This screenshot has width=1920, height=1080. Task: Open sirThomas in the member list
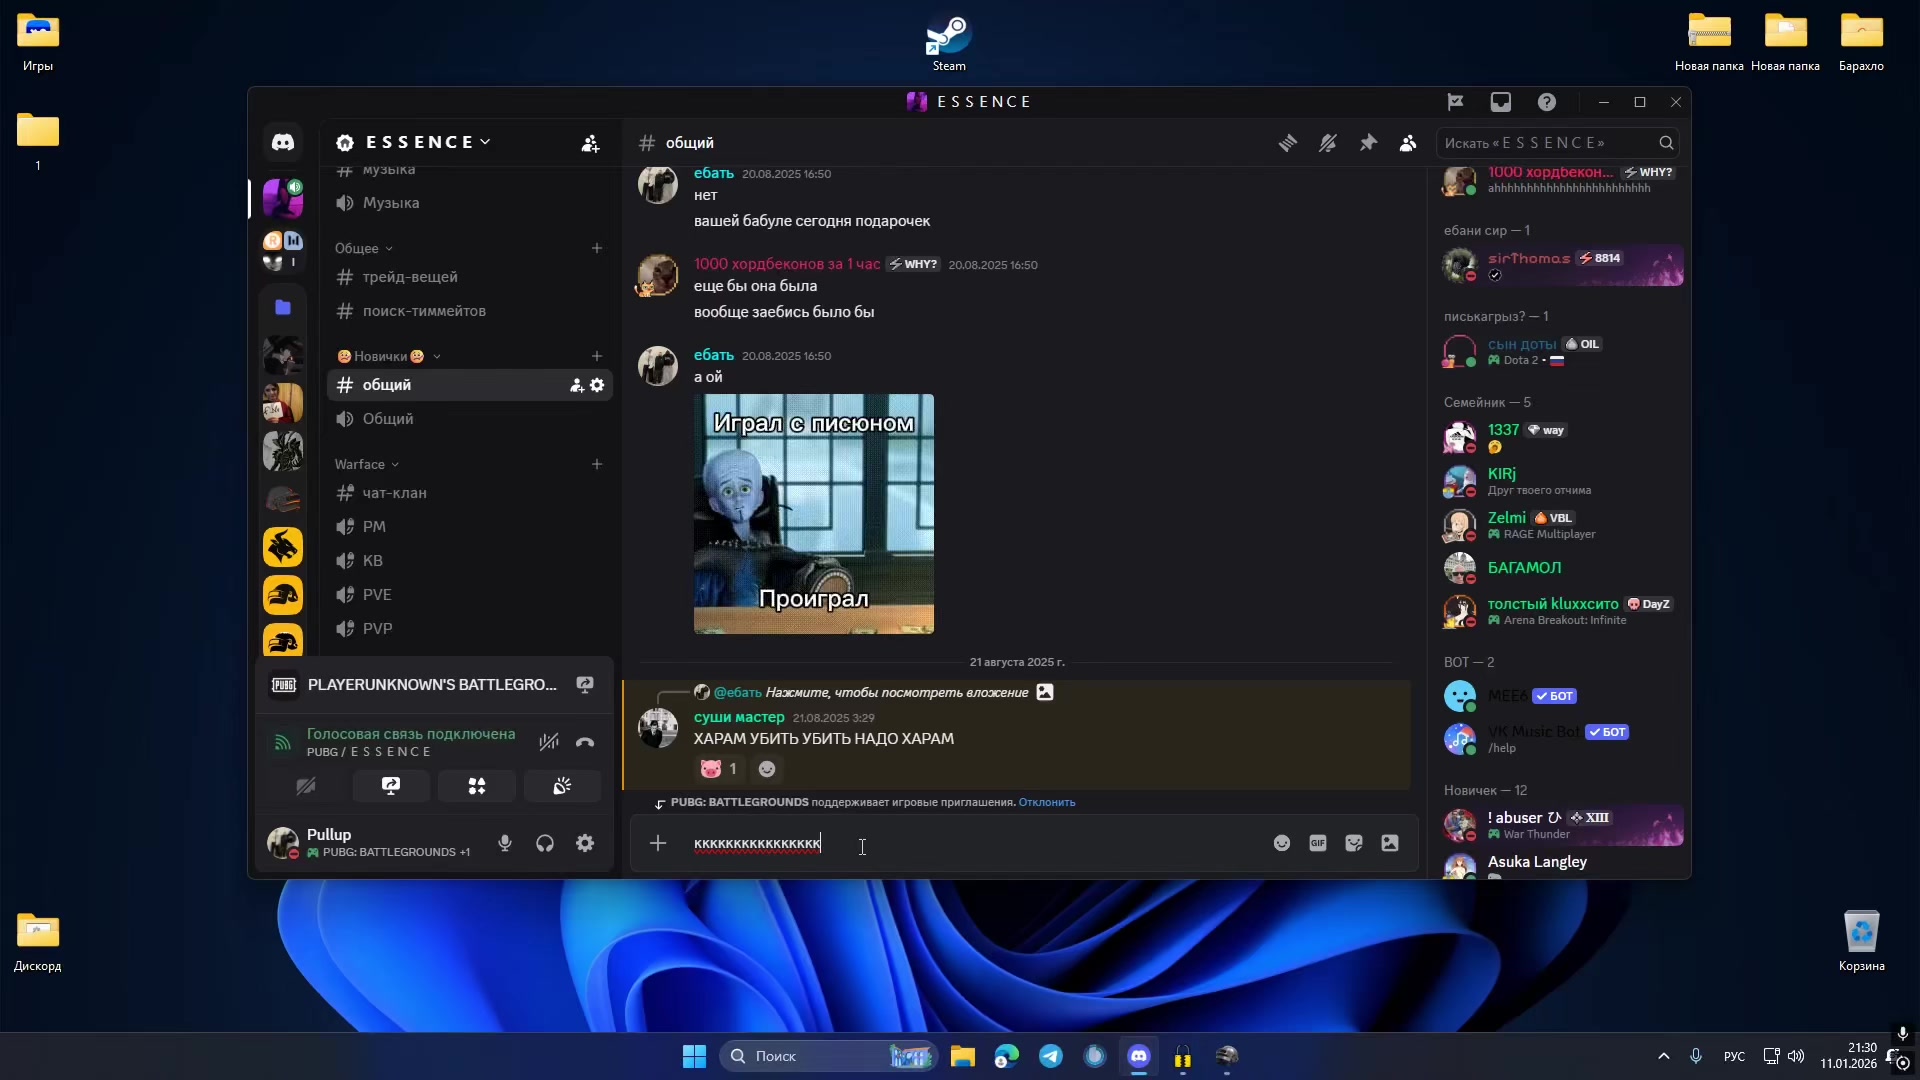[1562, 266]
